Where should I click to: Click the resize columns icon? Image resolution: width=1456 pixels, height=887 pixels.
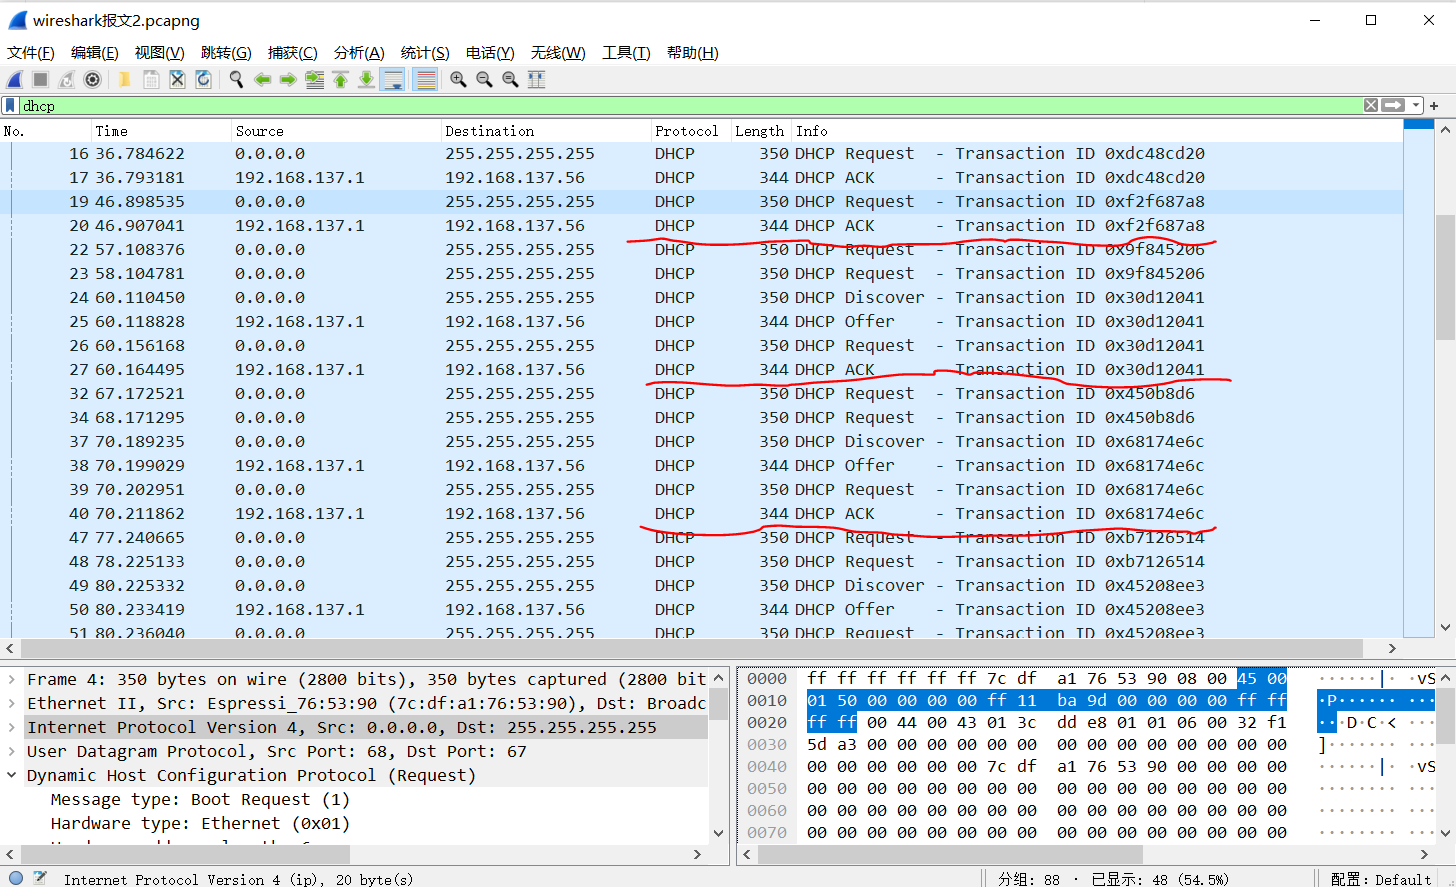pos(537,80)
